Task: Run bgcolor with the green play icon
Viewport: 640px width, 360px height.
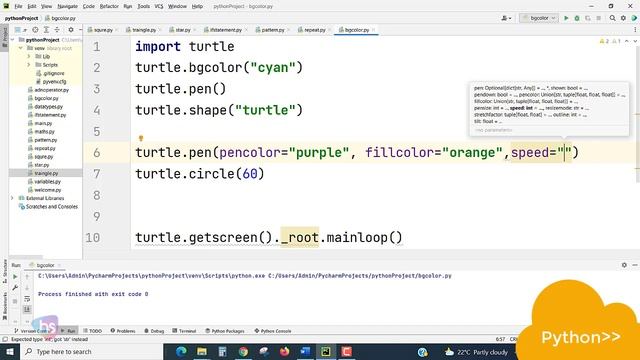Action: click(x=566, y=18)
